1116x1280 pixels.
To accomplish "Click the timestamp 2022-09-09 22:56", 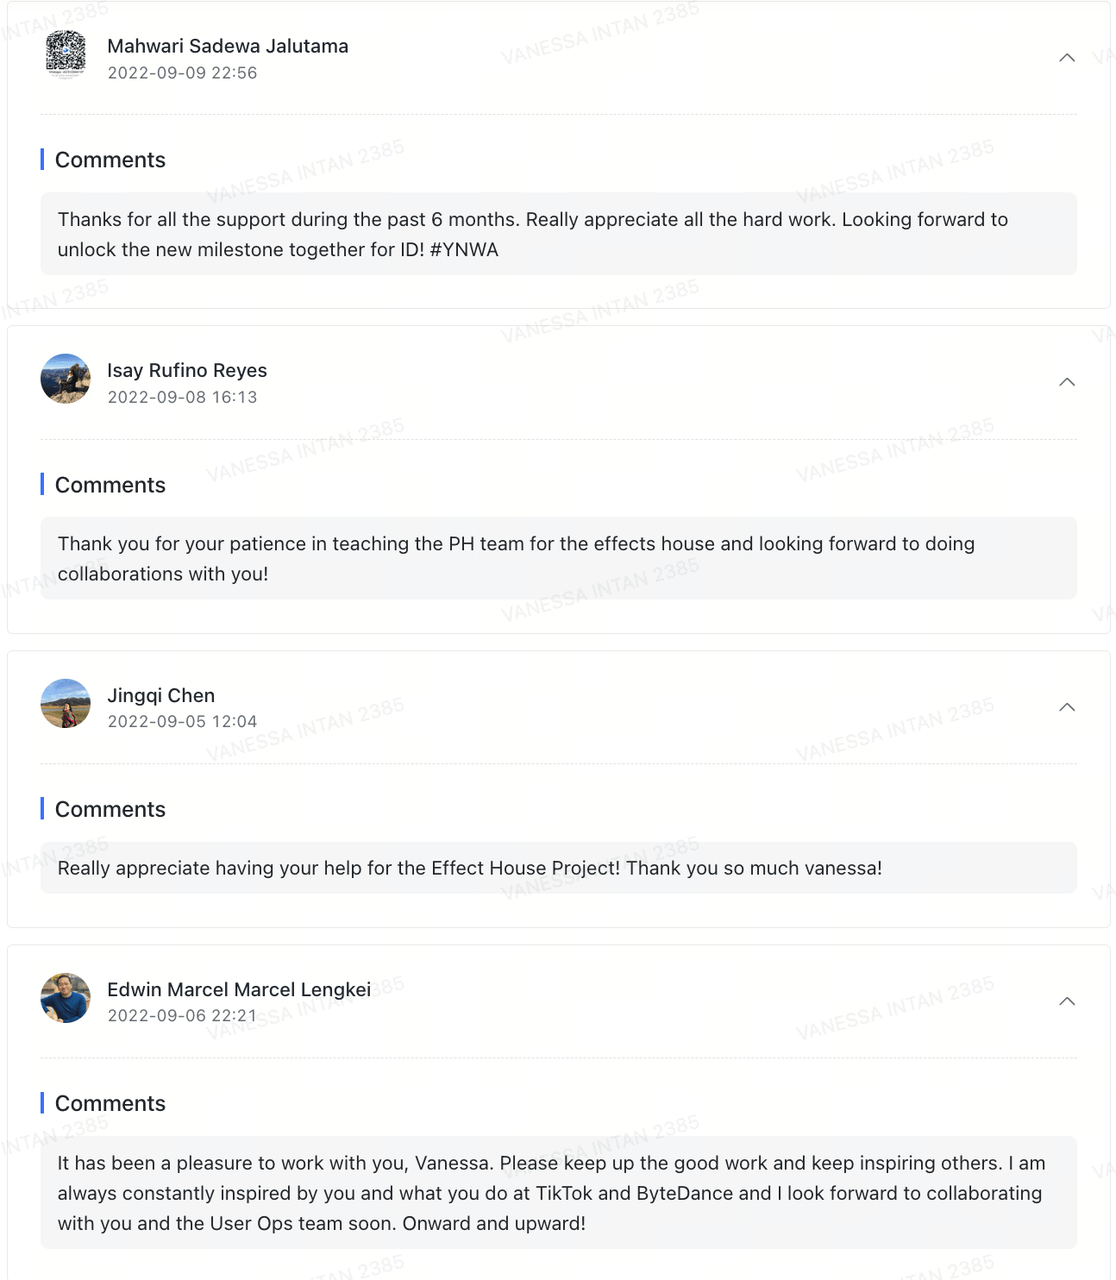I will 182,73.
